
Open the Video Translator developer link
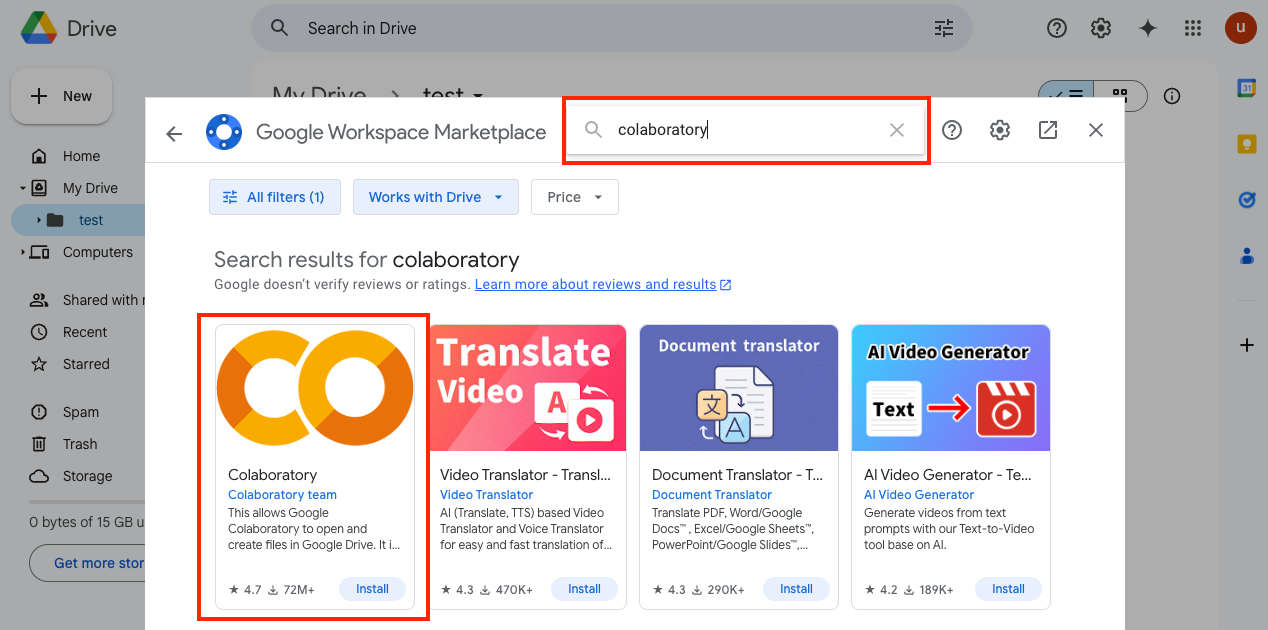(x=486, y=495)
